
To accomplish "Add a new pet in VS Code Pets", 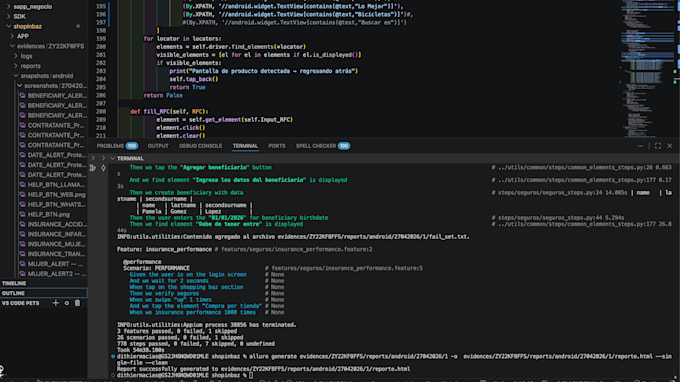I will [x=56, y=303].
